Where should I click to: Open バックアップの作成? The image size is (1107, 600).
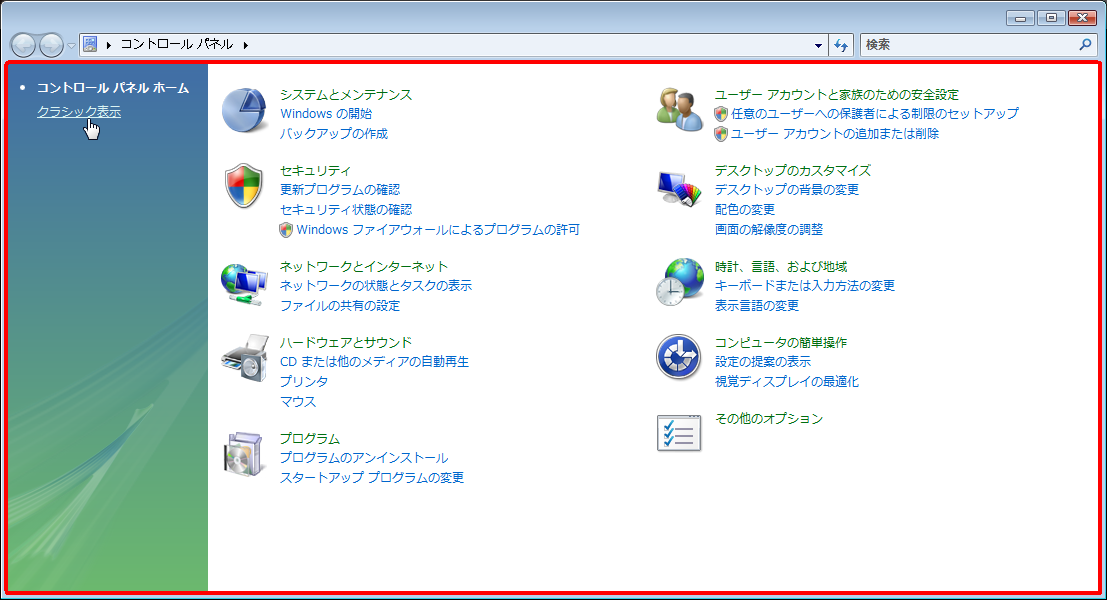[334, 133]
